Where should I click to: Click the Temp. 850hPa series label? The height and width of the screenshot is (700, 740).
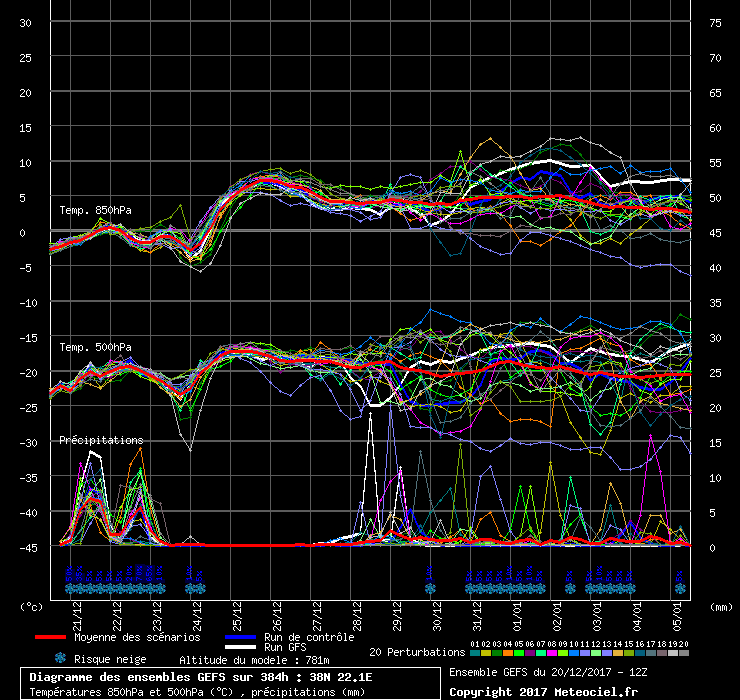tap(95, 210)
